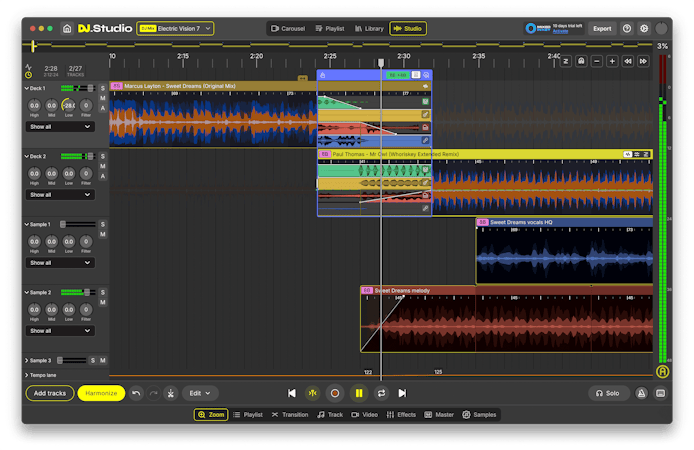Screen dimensions: 694x450
Task: Click Deck 1 Low EQ knob
Action: 69,105
